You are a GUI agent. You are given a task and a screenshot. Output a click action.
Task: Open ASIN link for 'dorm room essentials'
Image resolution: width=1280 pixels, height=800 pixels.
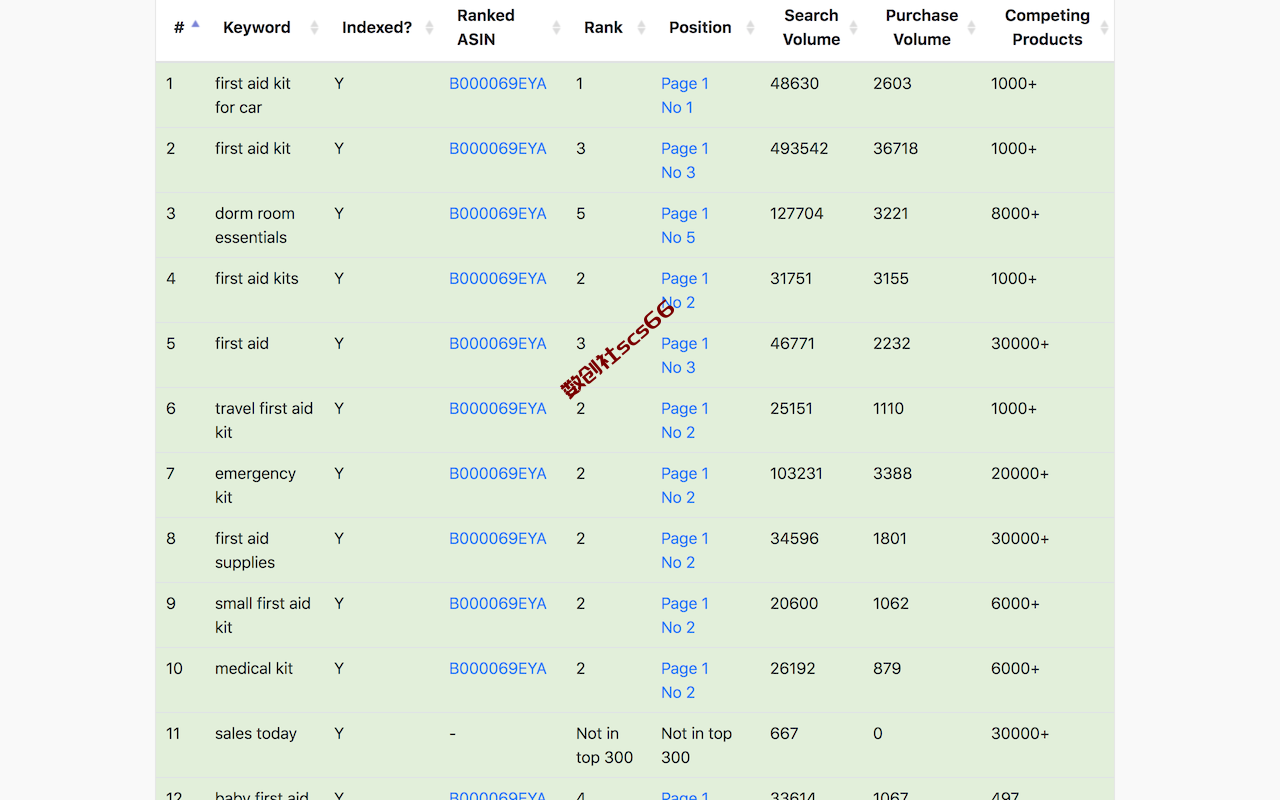498,214
